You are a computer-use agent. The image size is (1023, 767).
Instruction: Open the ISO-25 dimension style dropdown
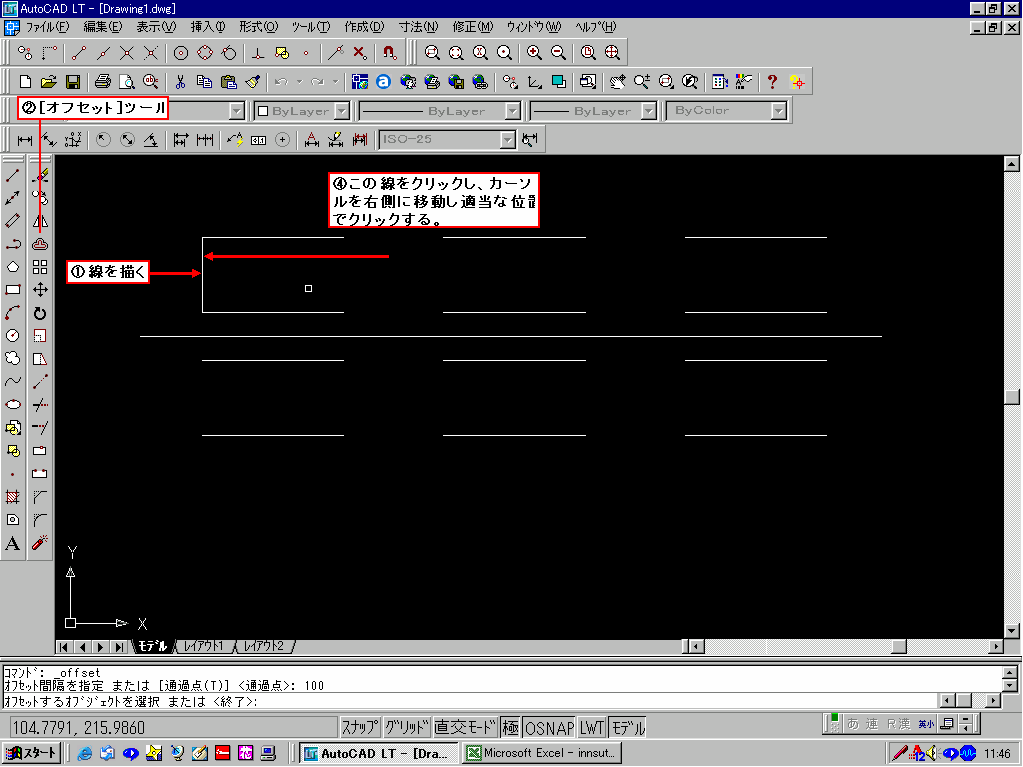508,140
